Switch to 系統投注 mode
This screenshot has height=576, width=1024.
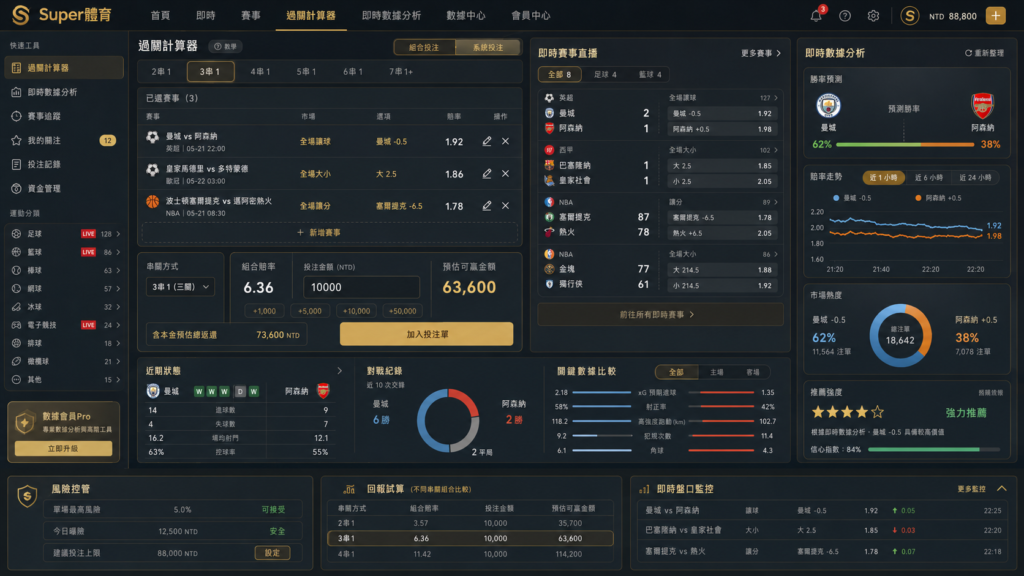pyautogui.click(x=488, y=47)
